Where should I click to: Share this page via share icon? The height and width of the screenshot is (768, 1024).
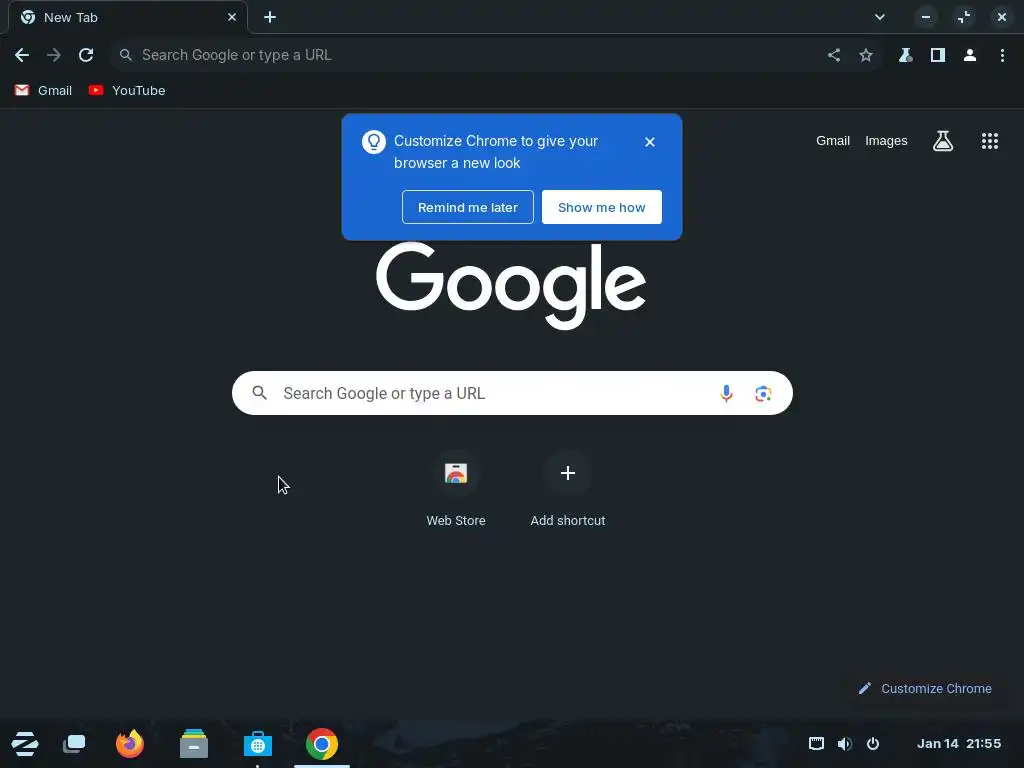click(x=834, y=55)
